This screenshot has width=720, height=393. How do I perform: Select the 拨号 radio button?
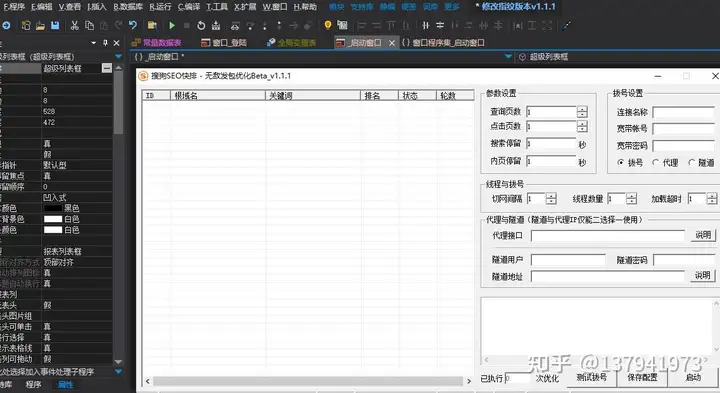point(621,163)
